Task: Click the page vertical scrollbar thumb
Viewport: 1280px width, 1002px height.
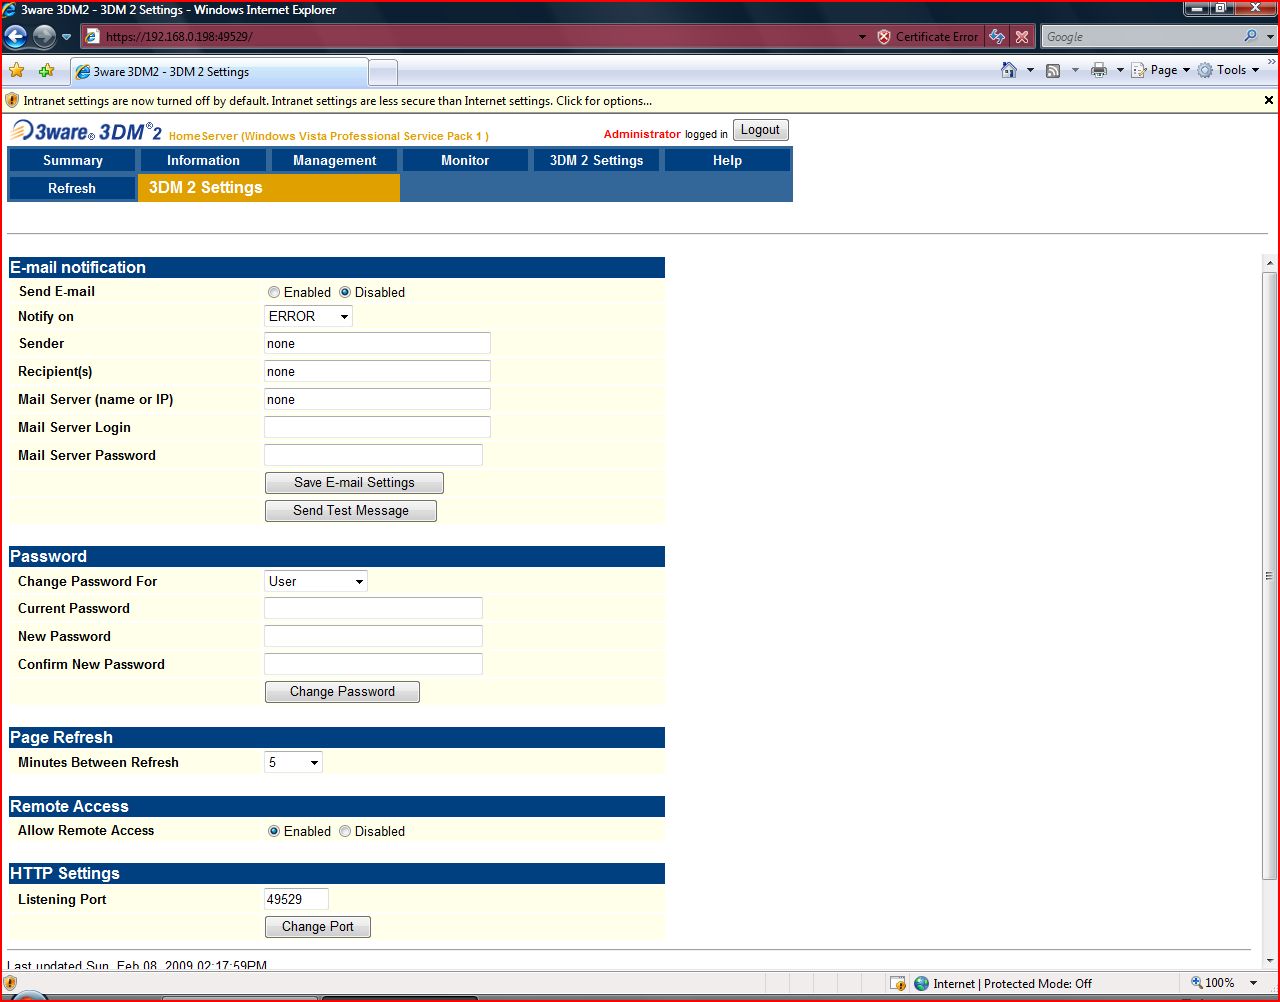Action: (1270, 576)
